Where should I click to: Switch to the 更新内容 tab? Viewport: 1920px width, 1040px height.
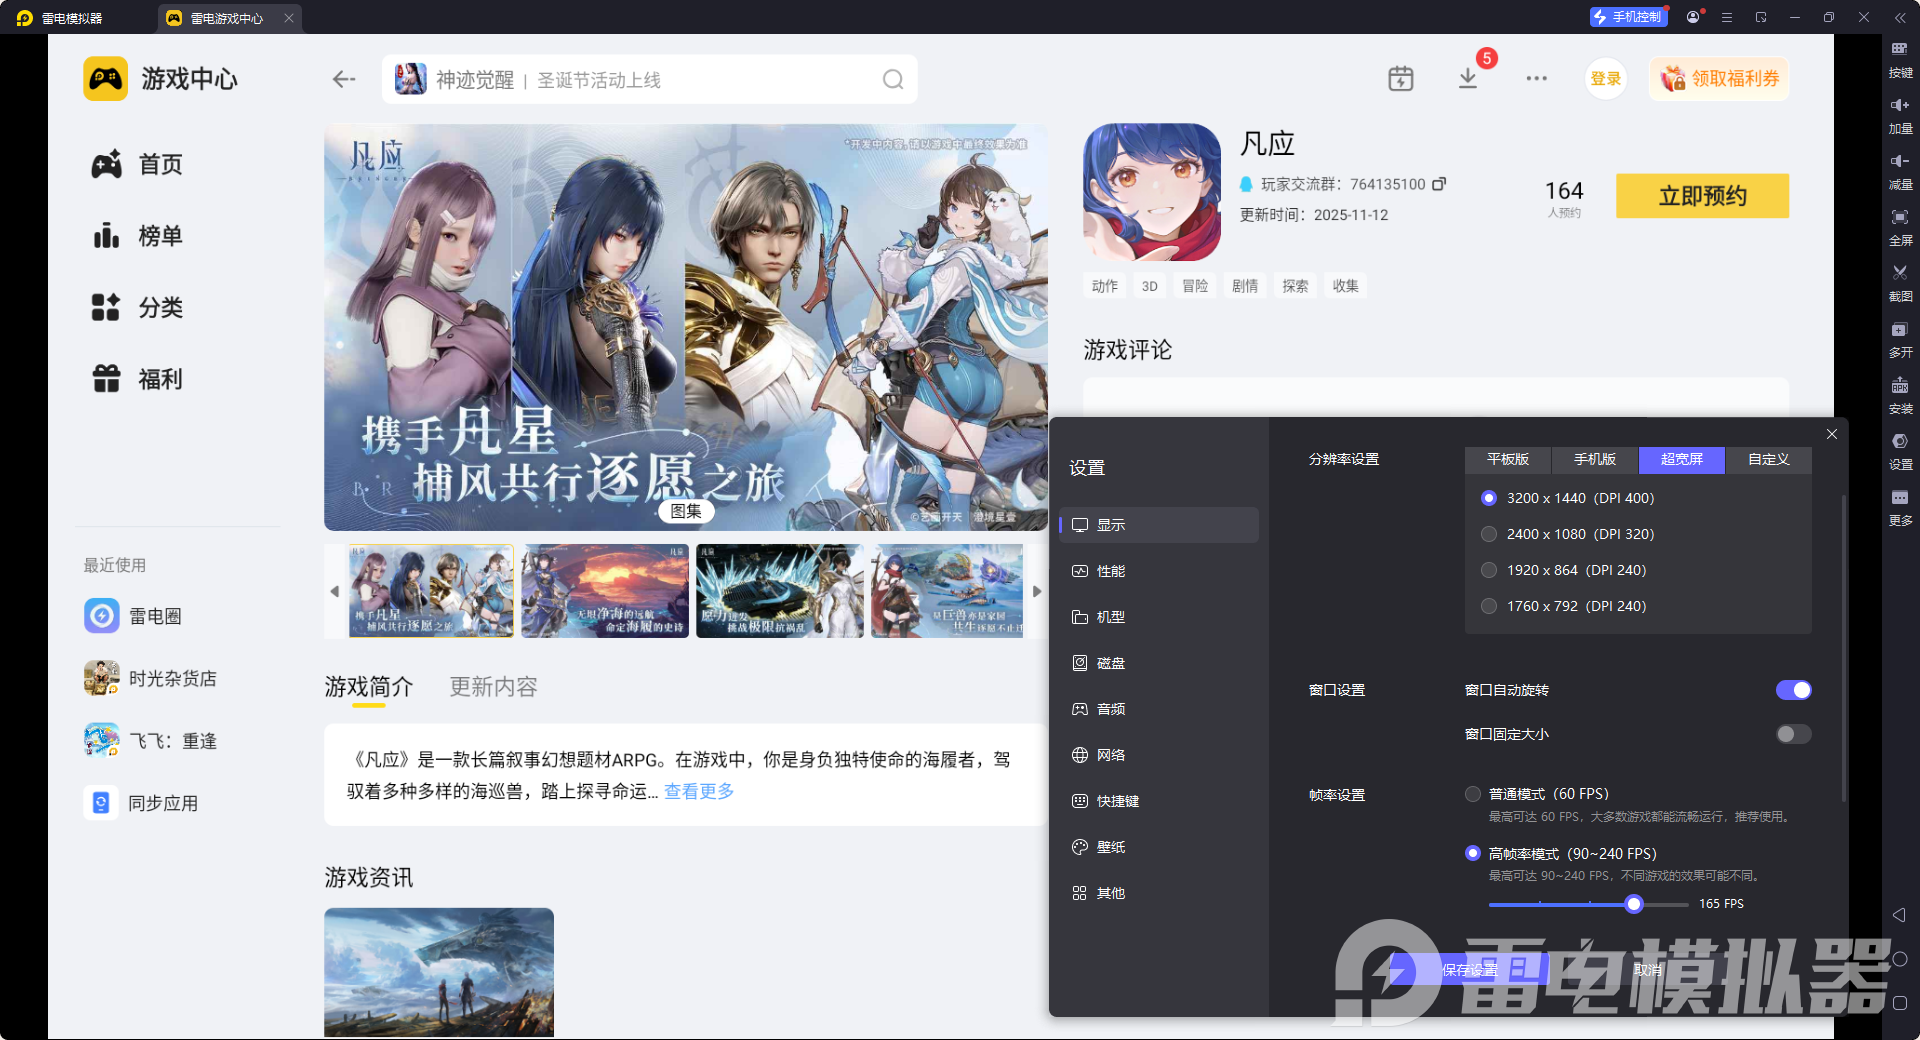494,687
